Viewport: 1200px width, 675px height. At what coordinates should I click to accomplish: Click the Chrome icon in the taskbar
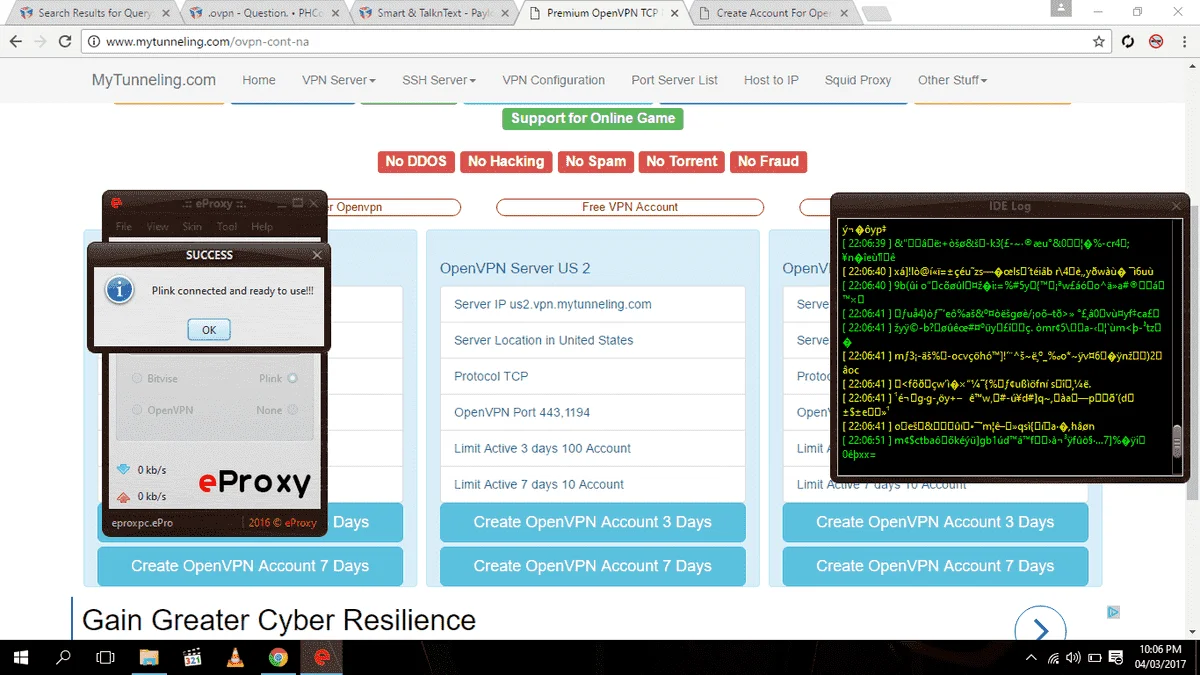(x=278, y=657)
